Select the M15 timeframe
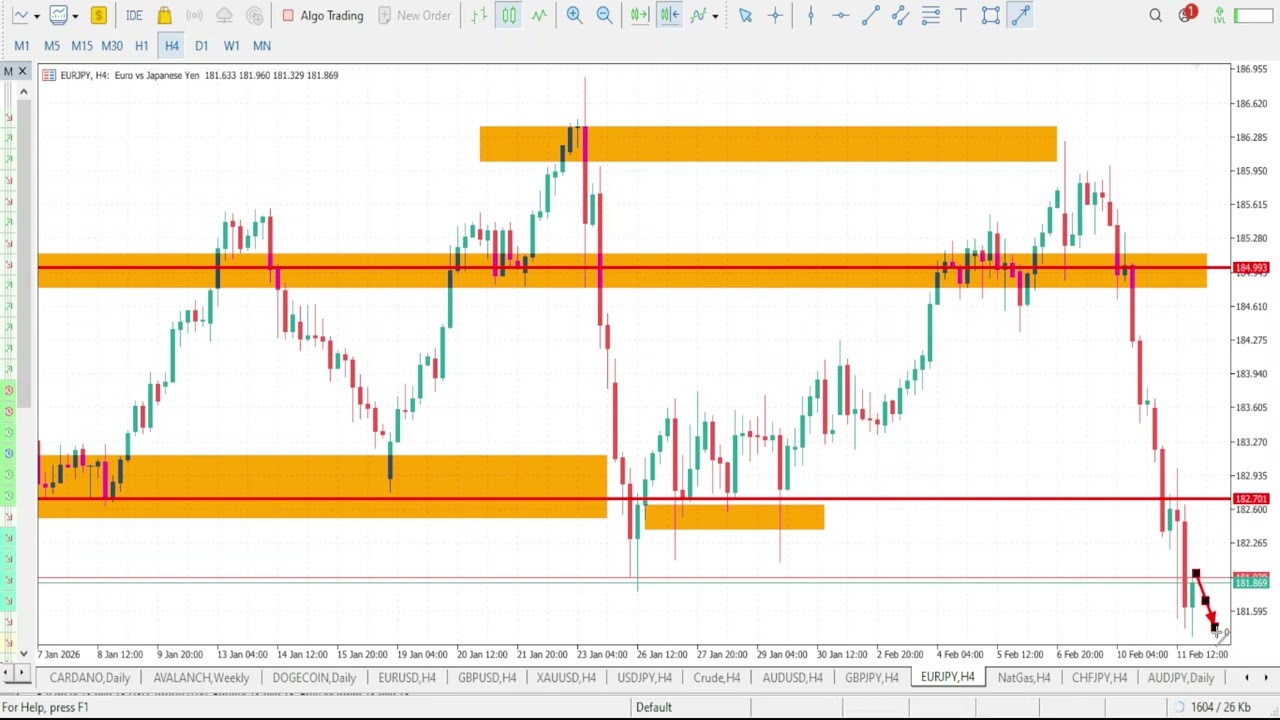Viewport: 1280px width, 720px height. coord(82,45)
